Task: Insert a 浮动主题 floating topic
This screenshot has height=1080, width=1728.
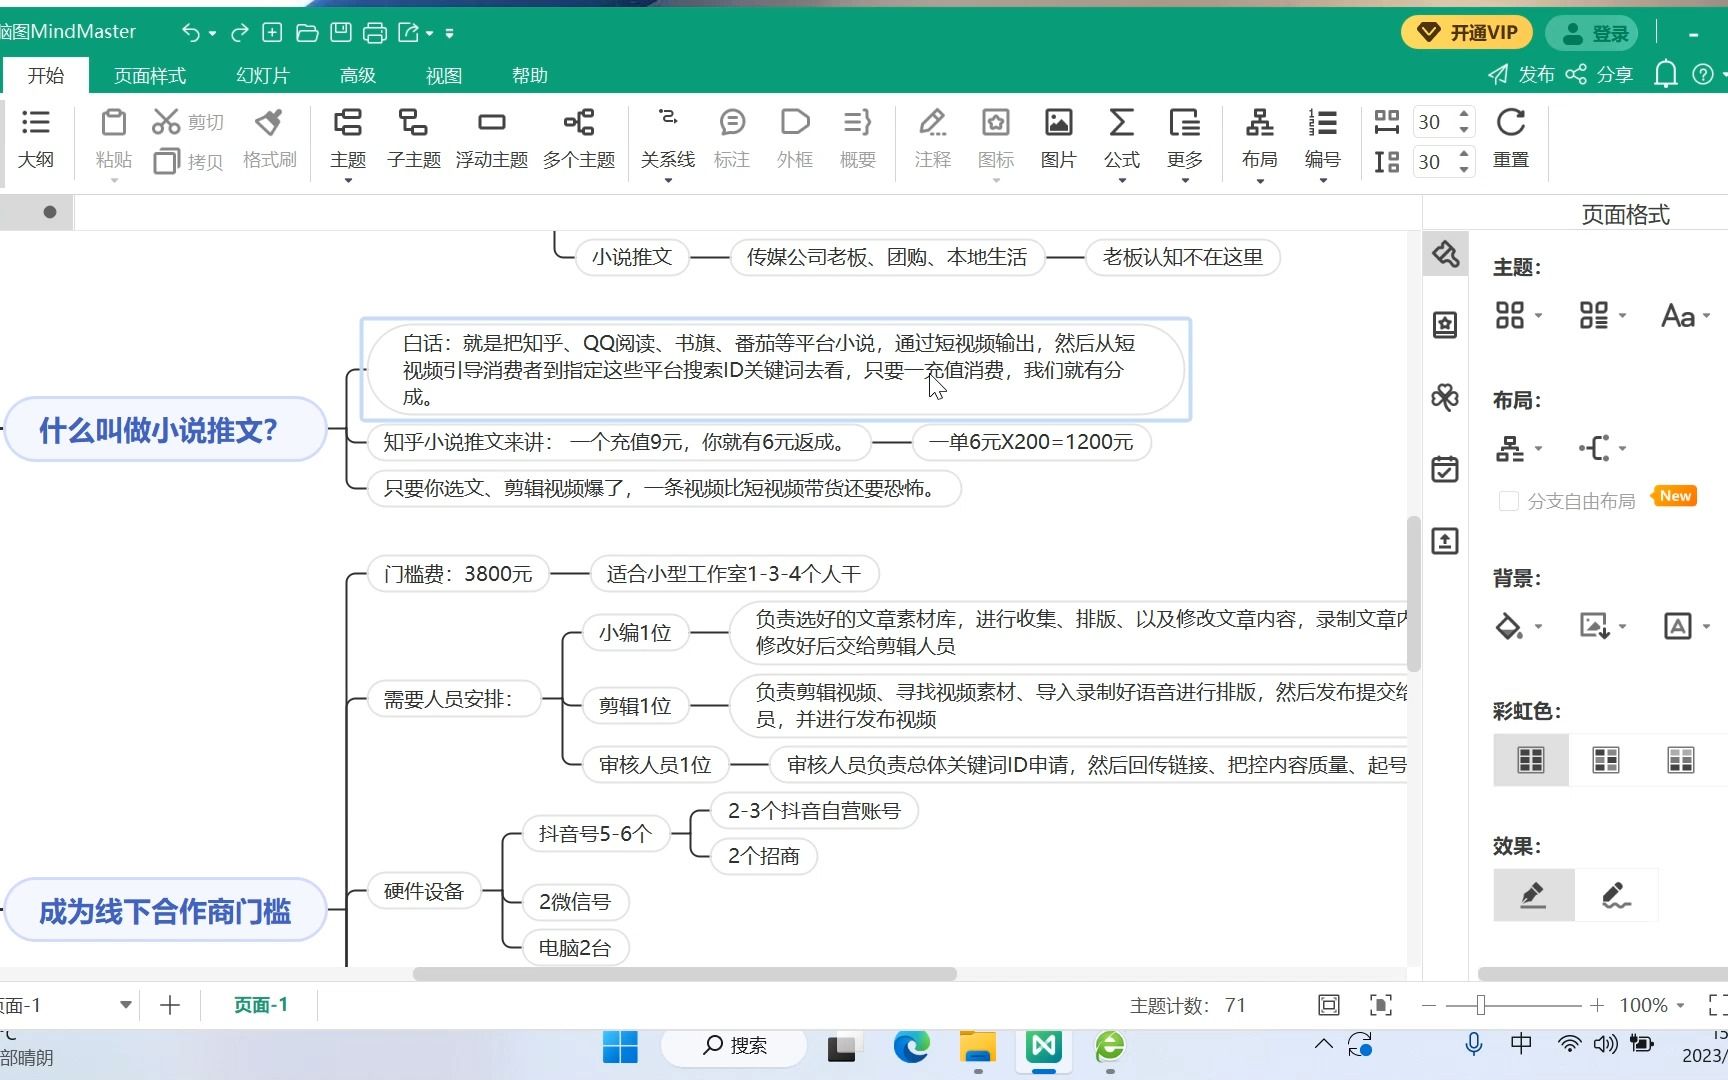Action: pos(491,139)
